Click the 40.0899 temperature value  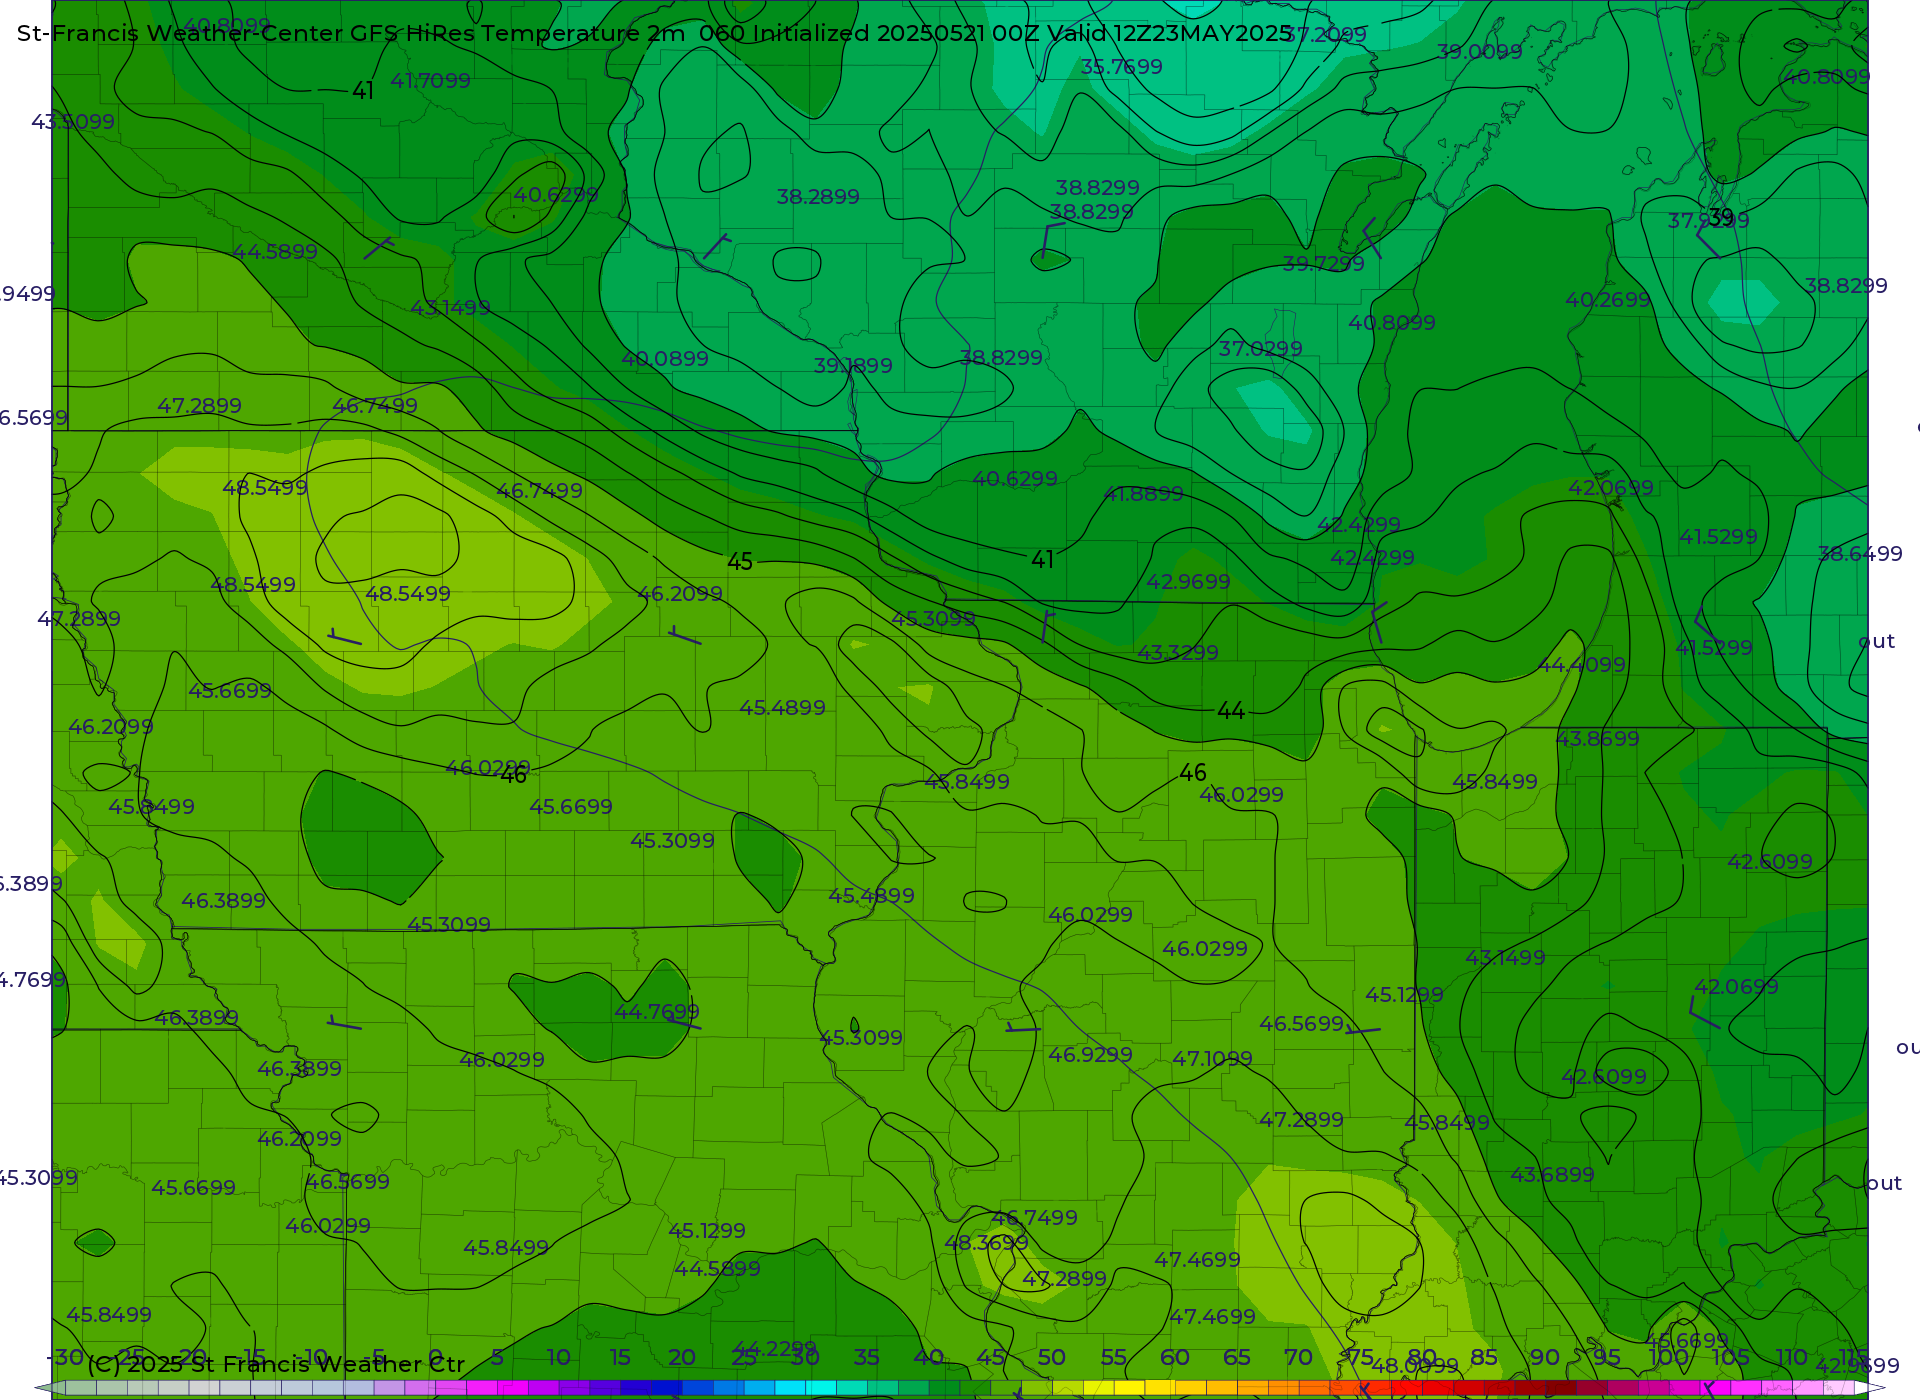[665, 359]
